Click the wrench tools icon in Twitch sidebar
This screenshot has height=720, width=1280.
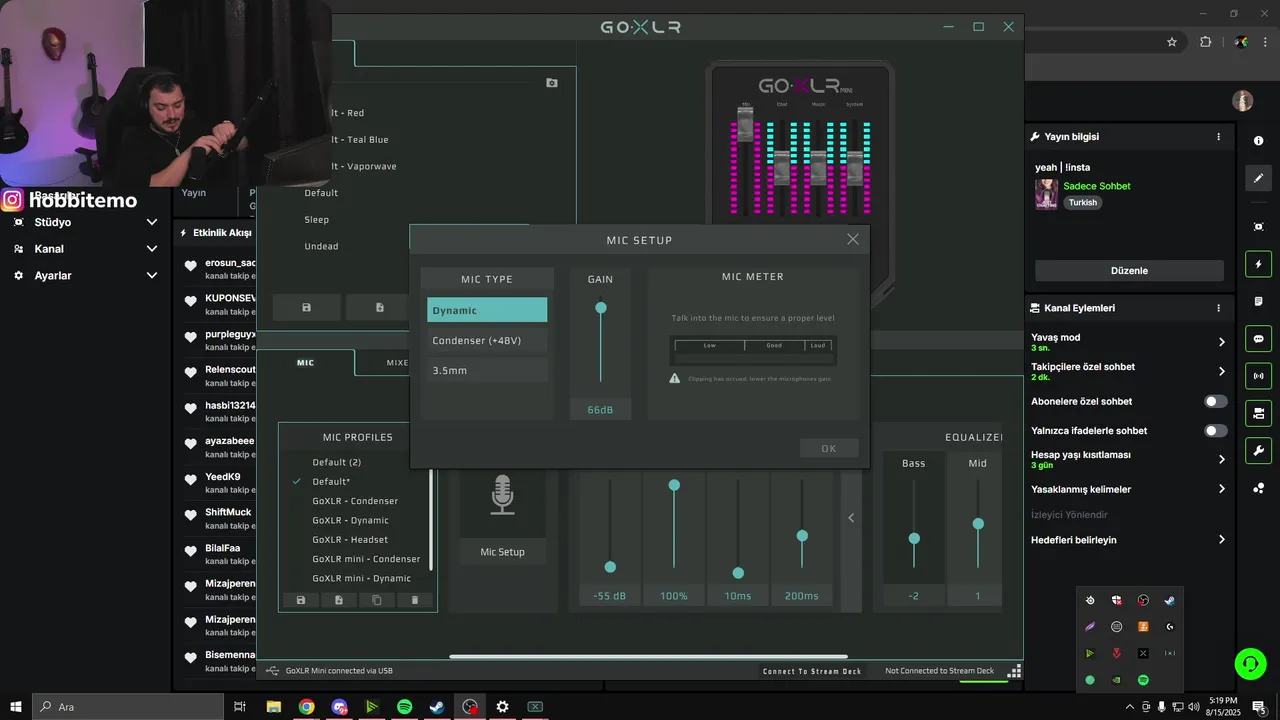[x=1258, y=451]
